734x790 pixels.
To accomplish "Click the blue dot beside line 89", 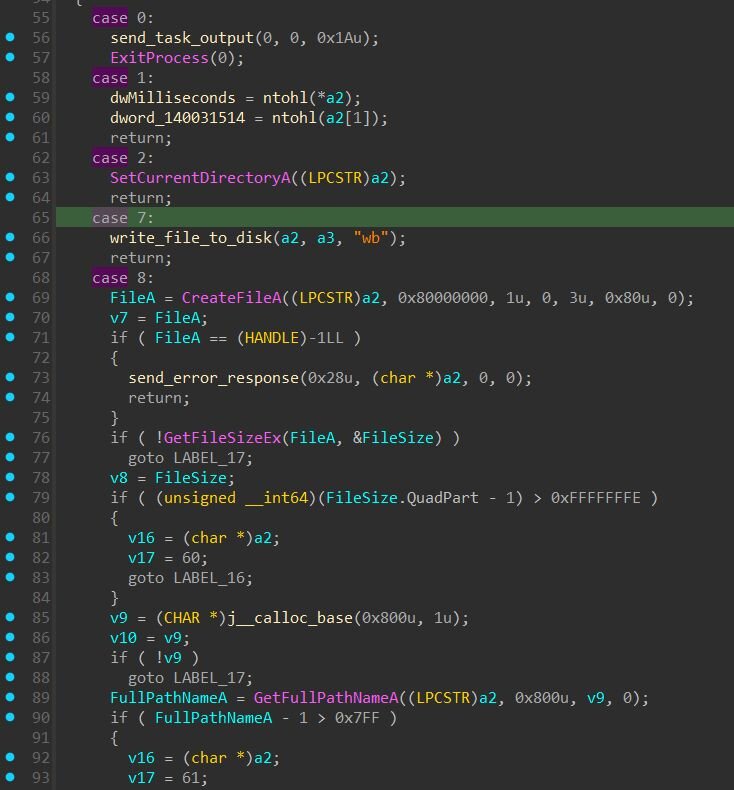I will coord(10,697).
